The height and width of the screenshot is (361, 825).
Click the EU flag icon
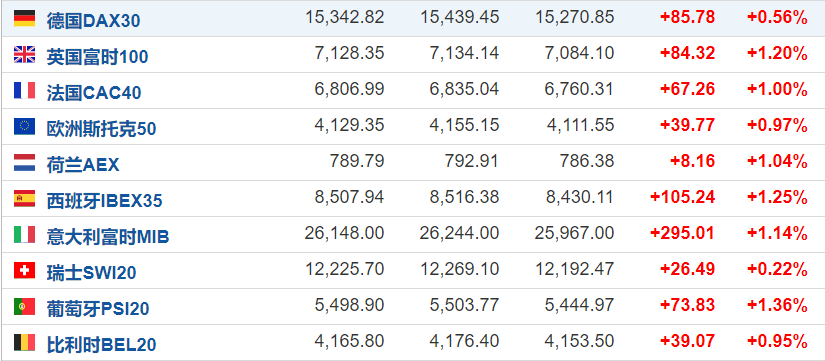click(x=24, y=126)
